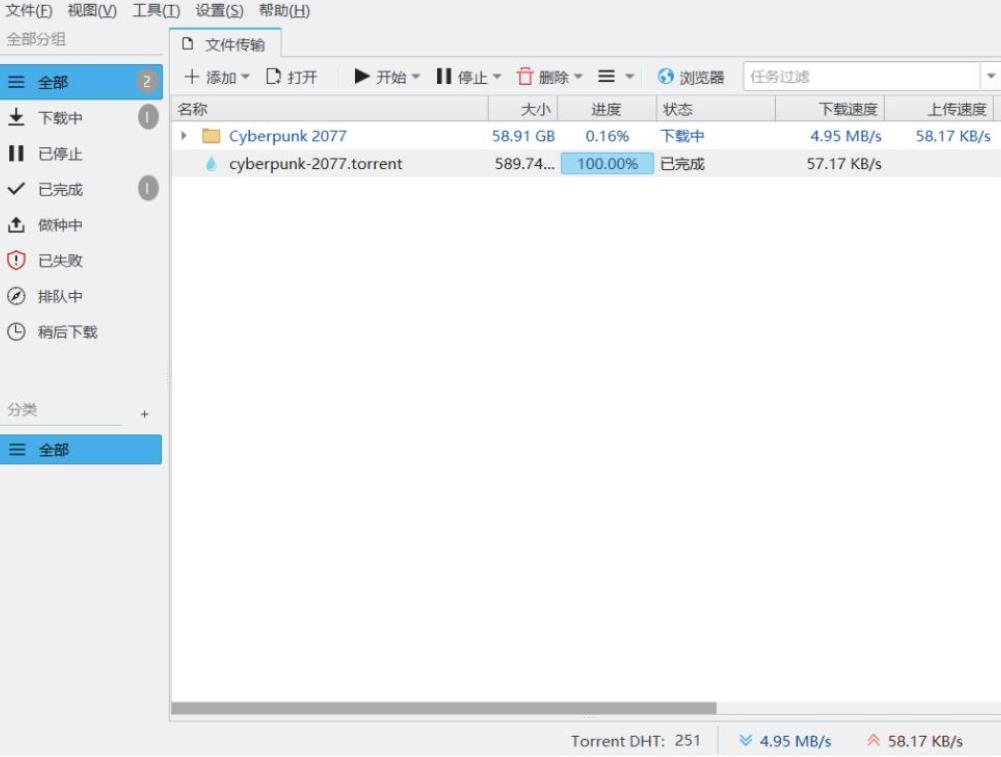1001x757 pixels.
Task: Select 全部 under the 分类 section
Action: coord(81,449)
